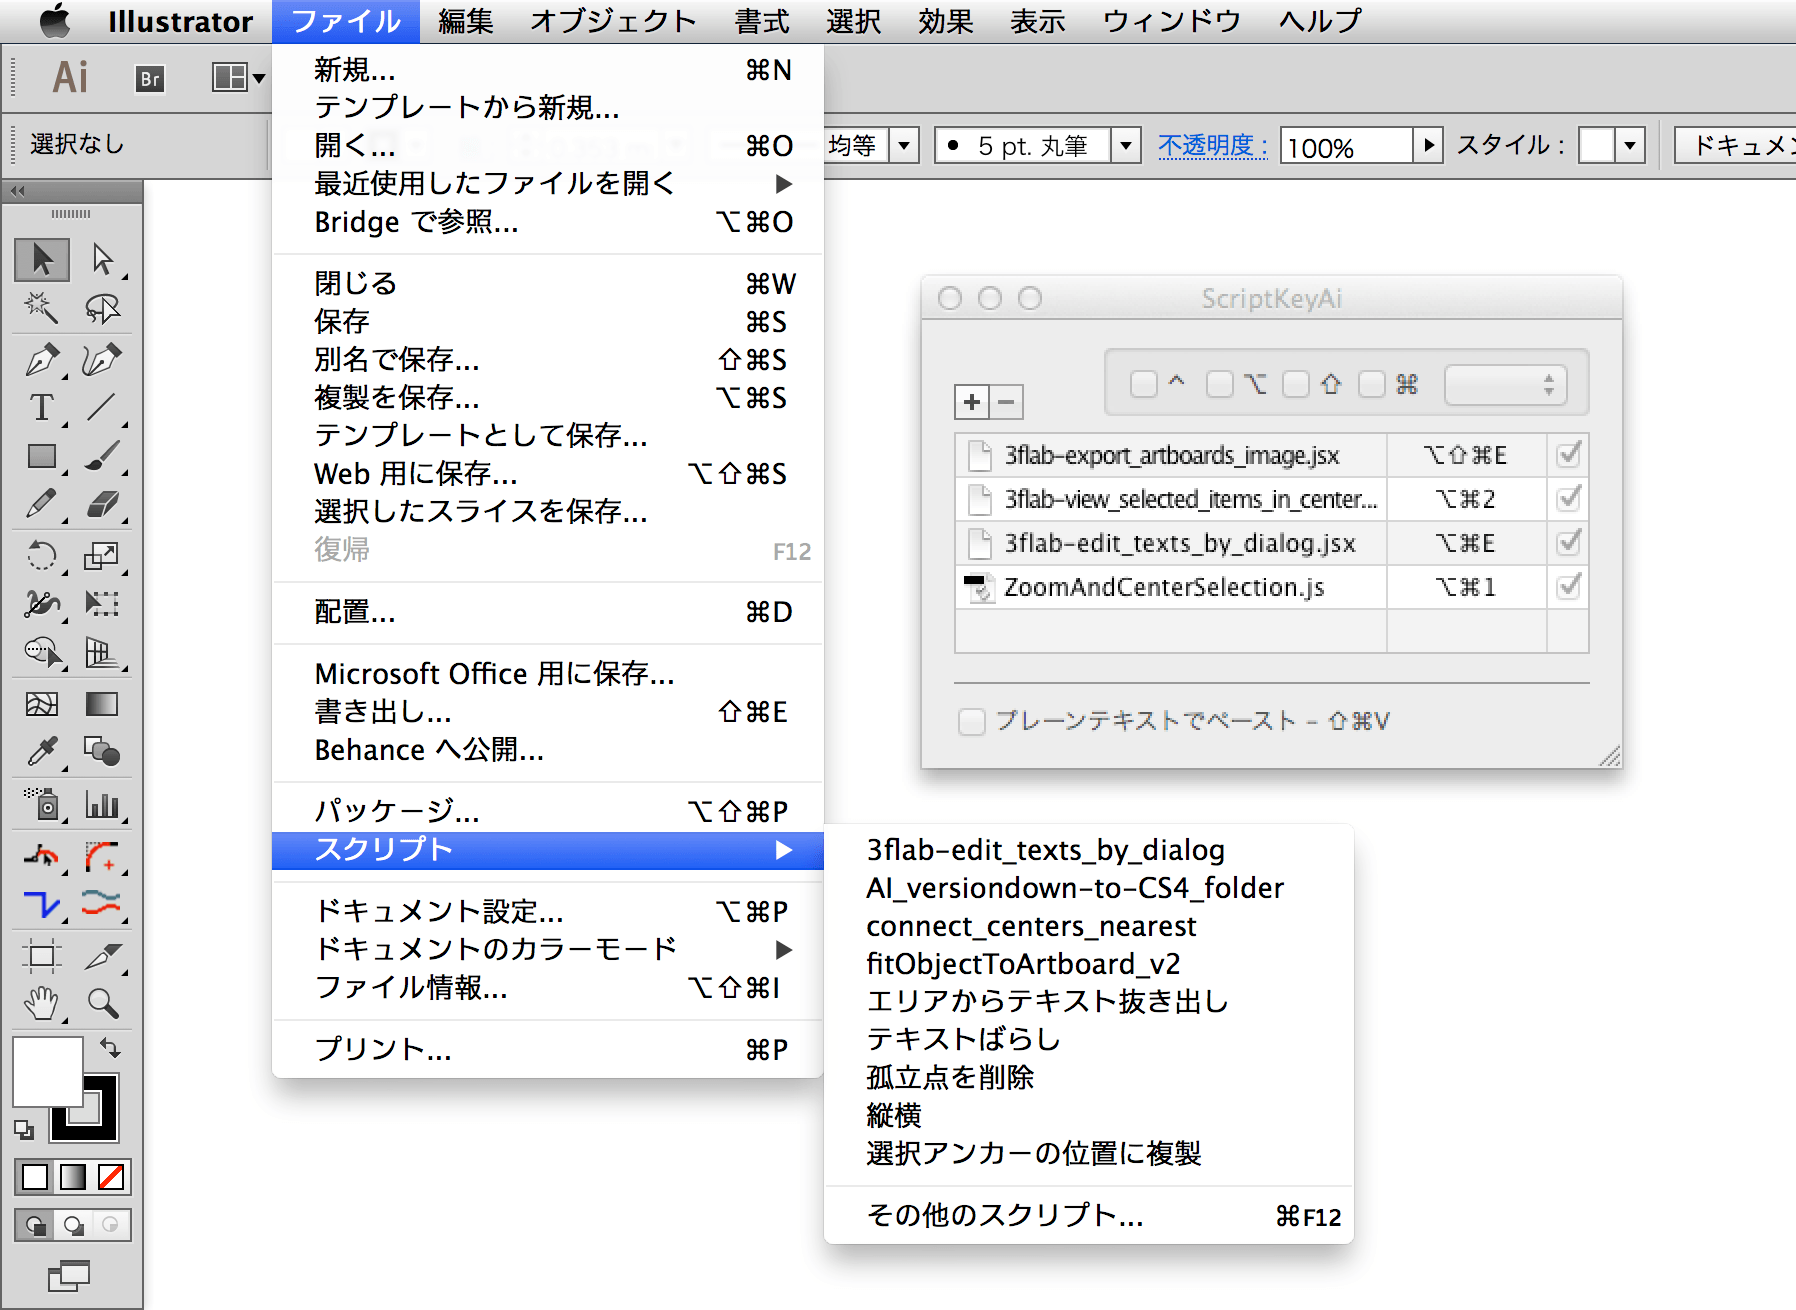1796x1310 pixels.
Task: Expand the opacity 100% slider arrow
Action: tap(1429, 146)
